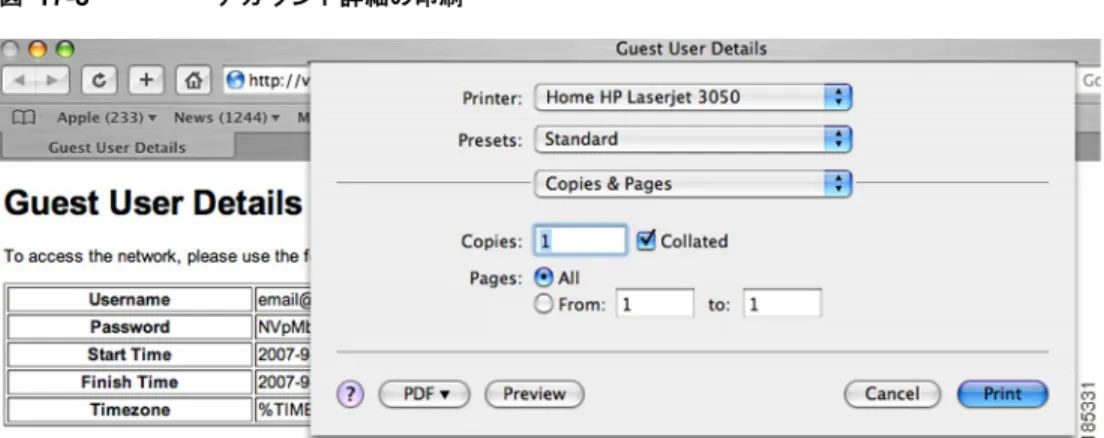Open the PDF dropdown button
The width and height of the screenshot is (1104, 438).
(x=425, y=394)
